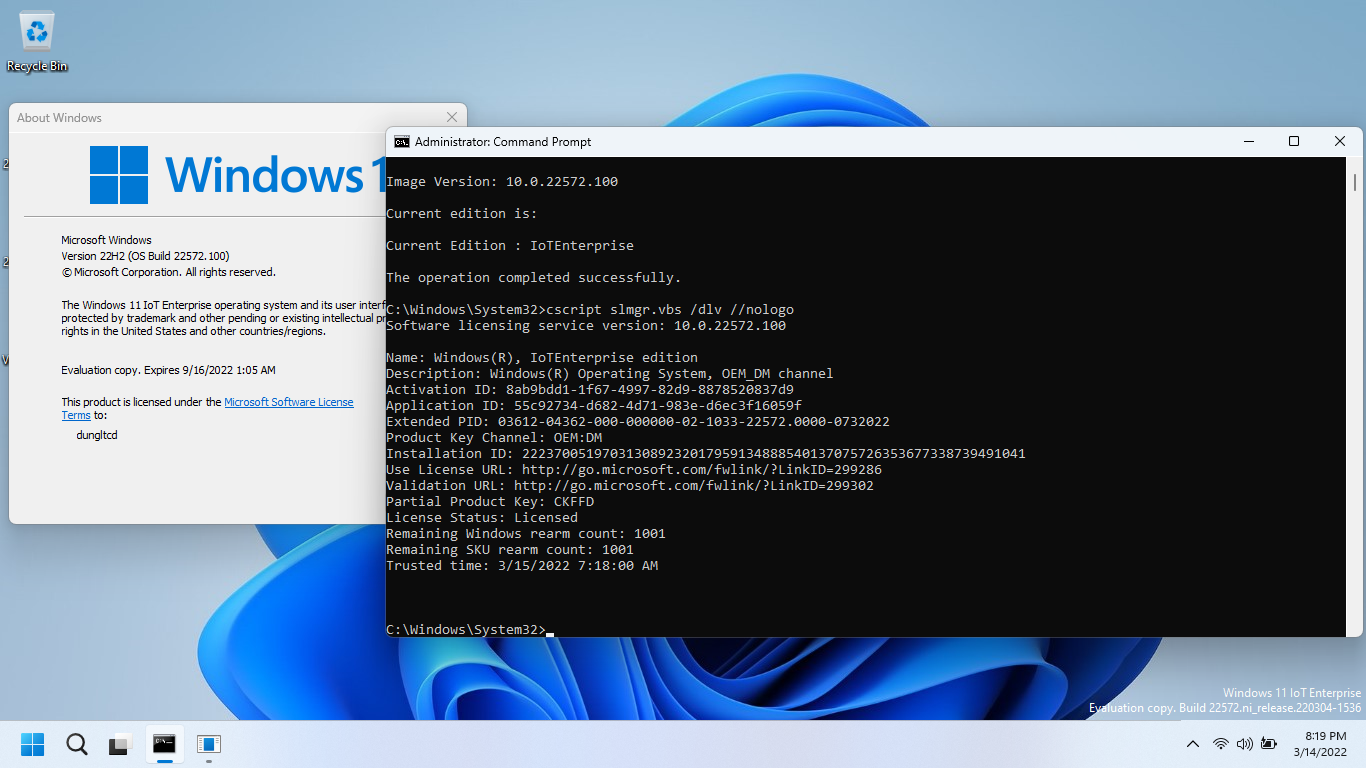The width and height of the screenshot is (1366, 768).
Task: Open the Recycle Bin desktop icon
Action: [37, 42]
